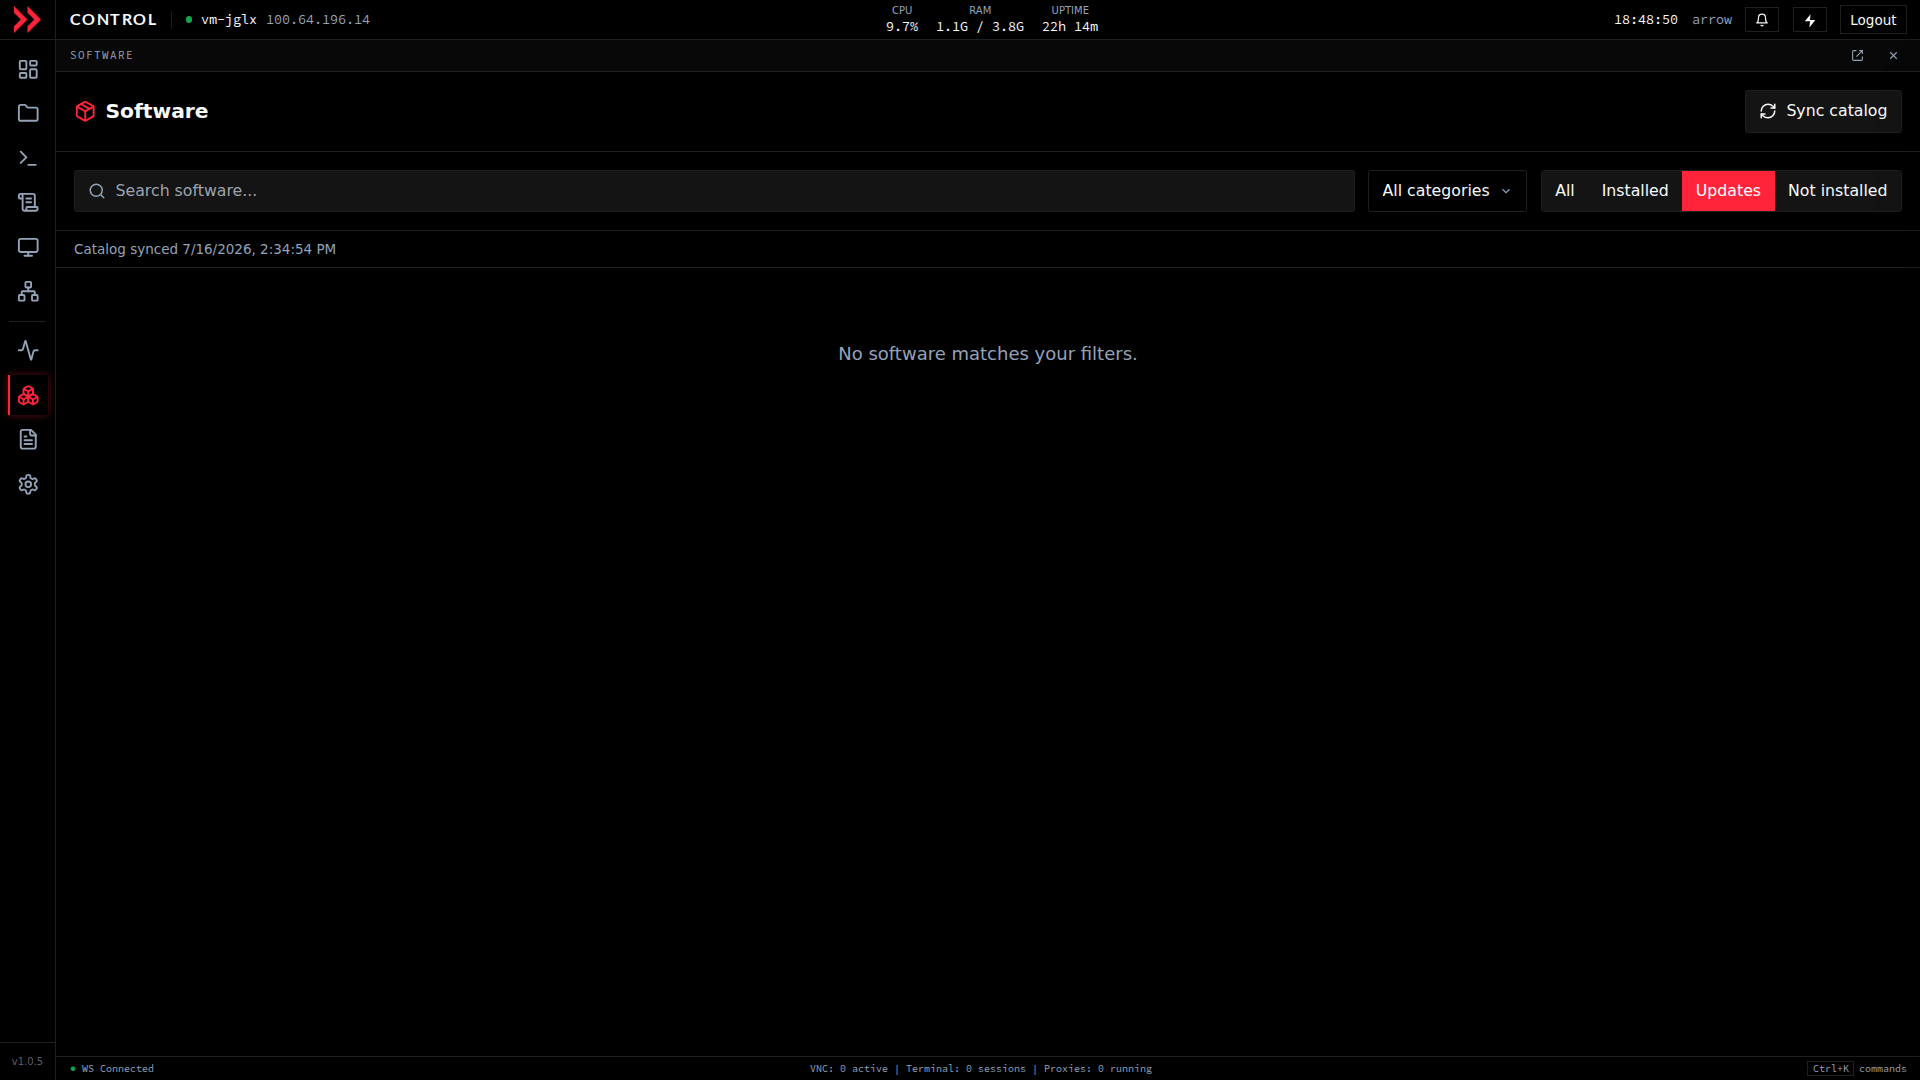Click the No software matches your filters message
Image resolution: width=1920 pixels, height=1080 pixels.
pyautogui.click(x=987, y=354)
